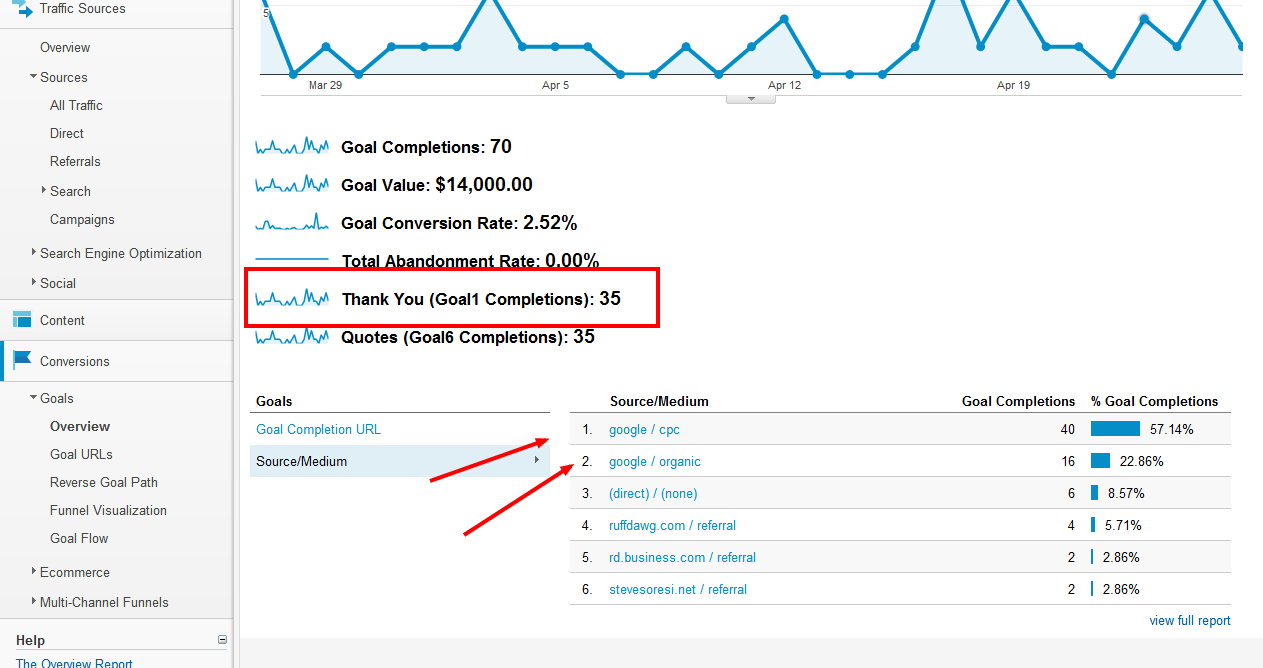Click the Goal Completions sparkline
Viewport: 1263px width, 668px height.
(x=292, y=147)
